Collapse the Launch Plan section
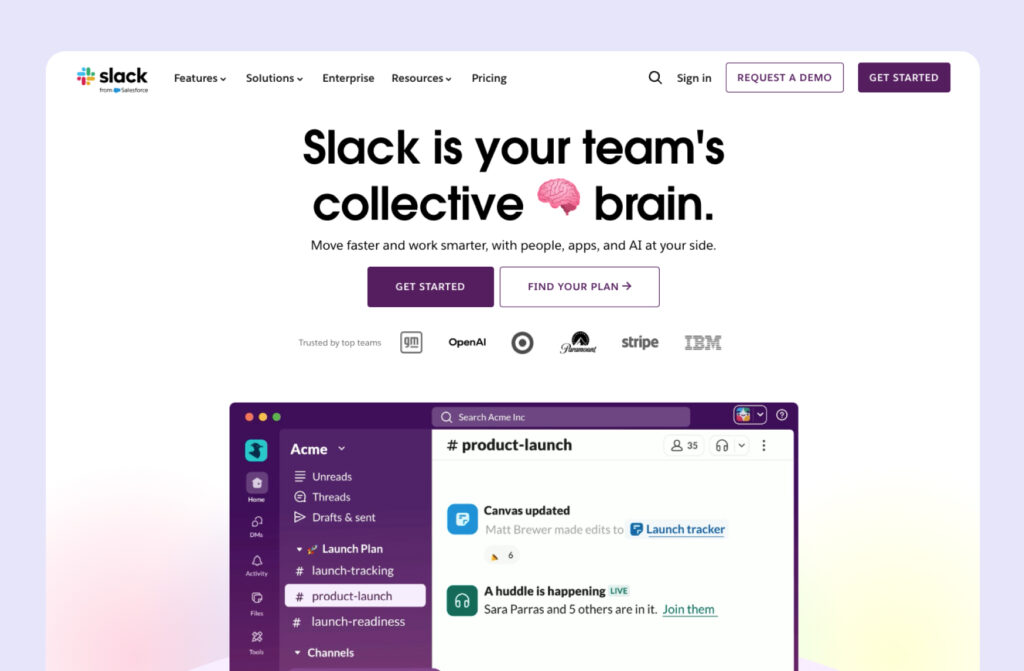 [299, 549]
